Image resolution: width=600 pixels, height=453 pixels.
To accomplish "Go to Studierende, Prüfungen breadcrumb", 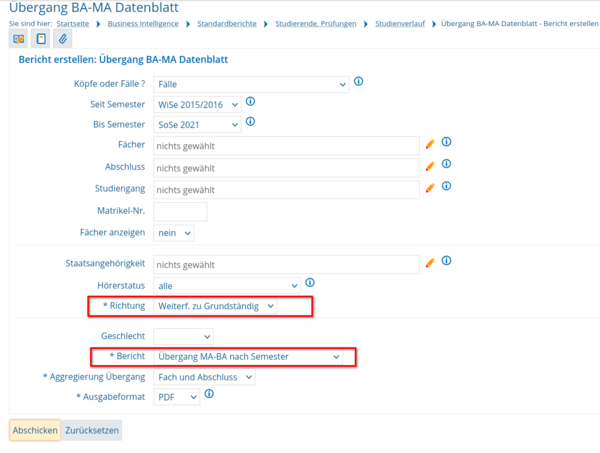I will coord(316,24).
